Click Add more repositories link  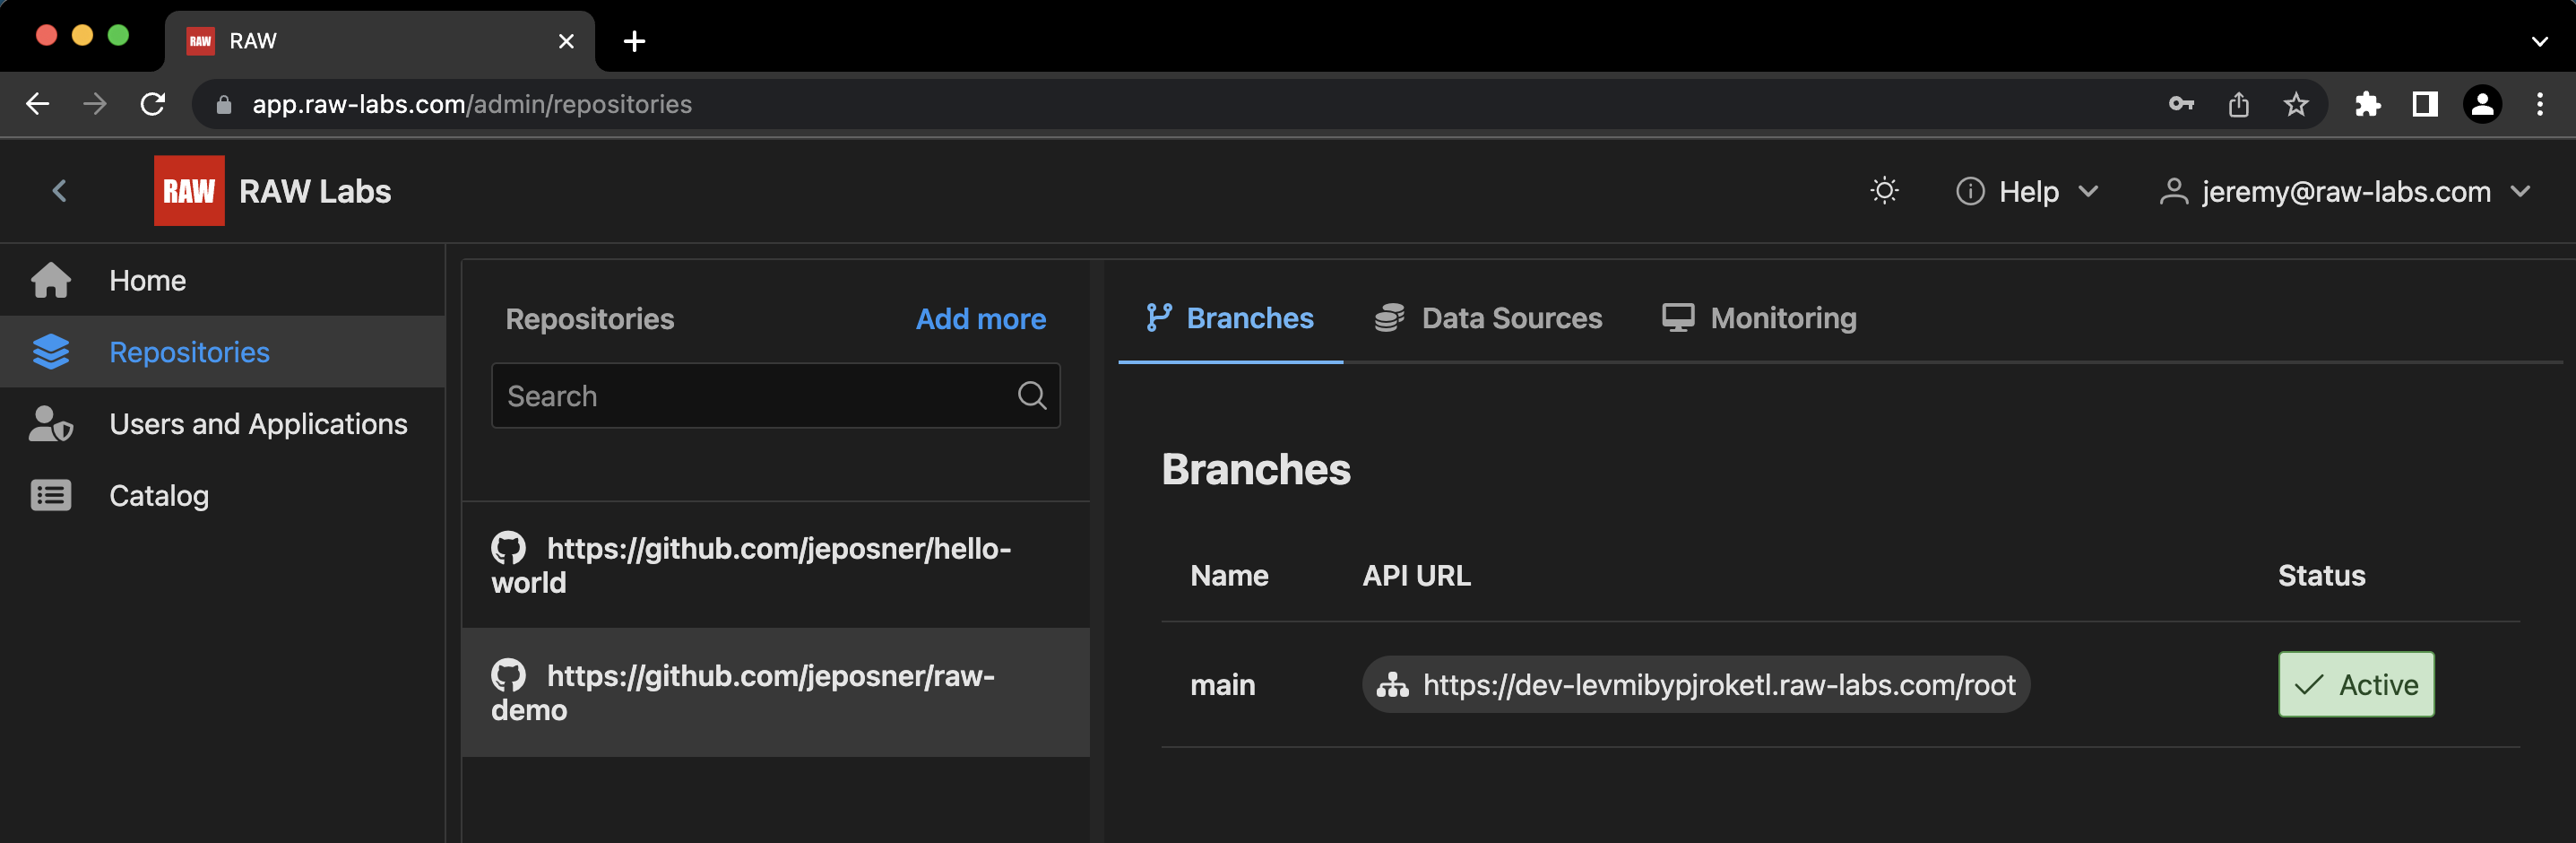(x=980, y=319)
